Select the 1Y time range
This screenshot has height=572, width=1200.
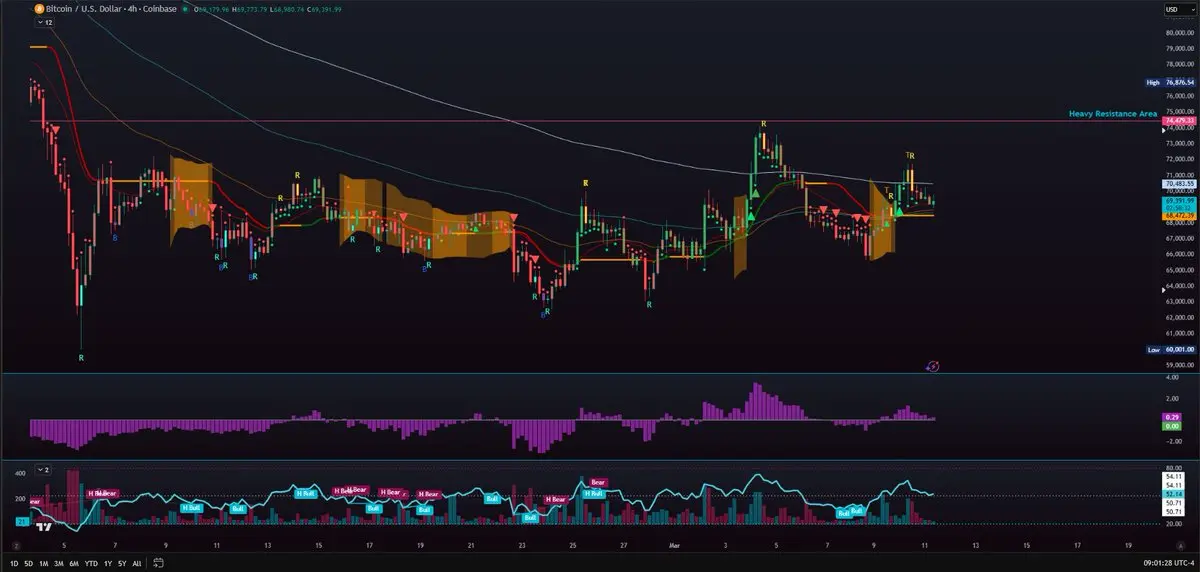point(107,564)
